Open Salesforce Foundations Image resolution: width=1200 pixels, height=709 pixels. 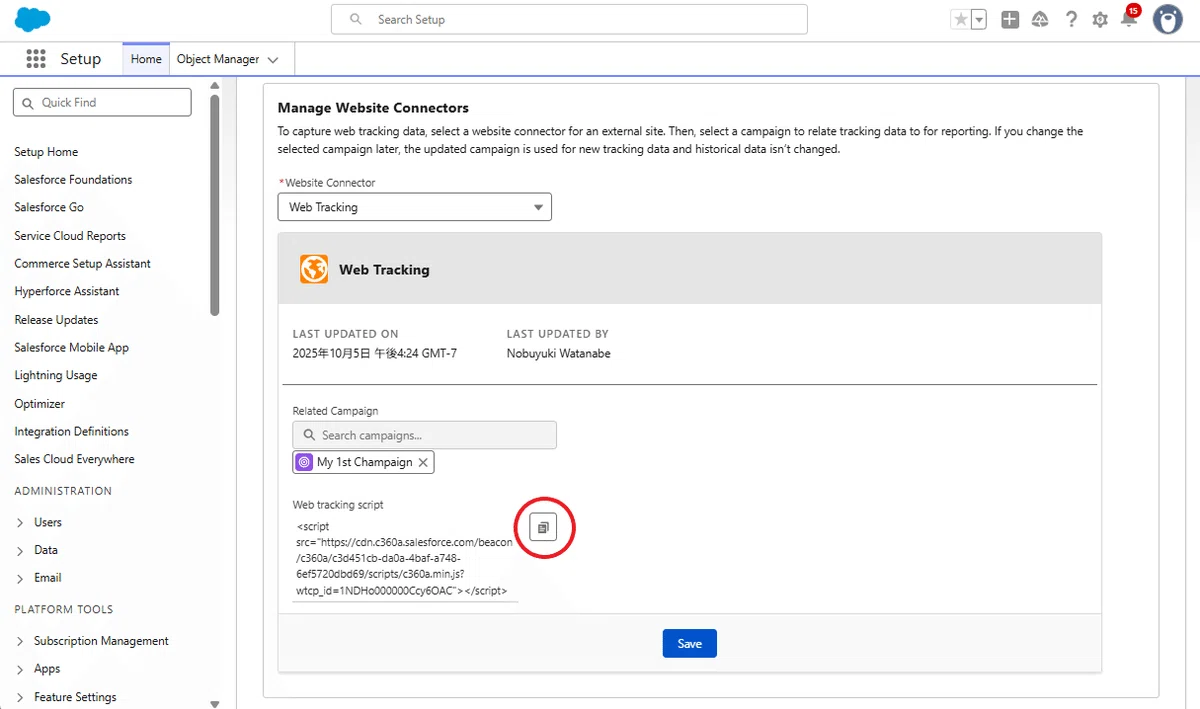73,180
